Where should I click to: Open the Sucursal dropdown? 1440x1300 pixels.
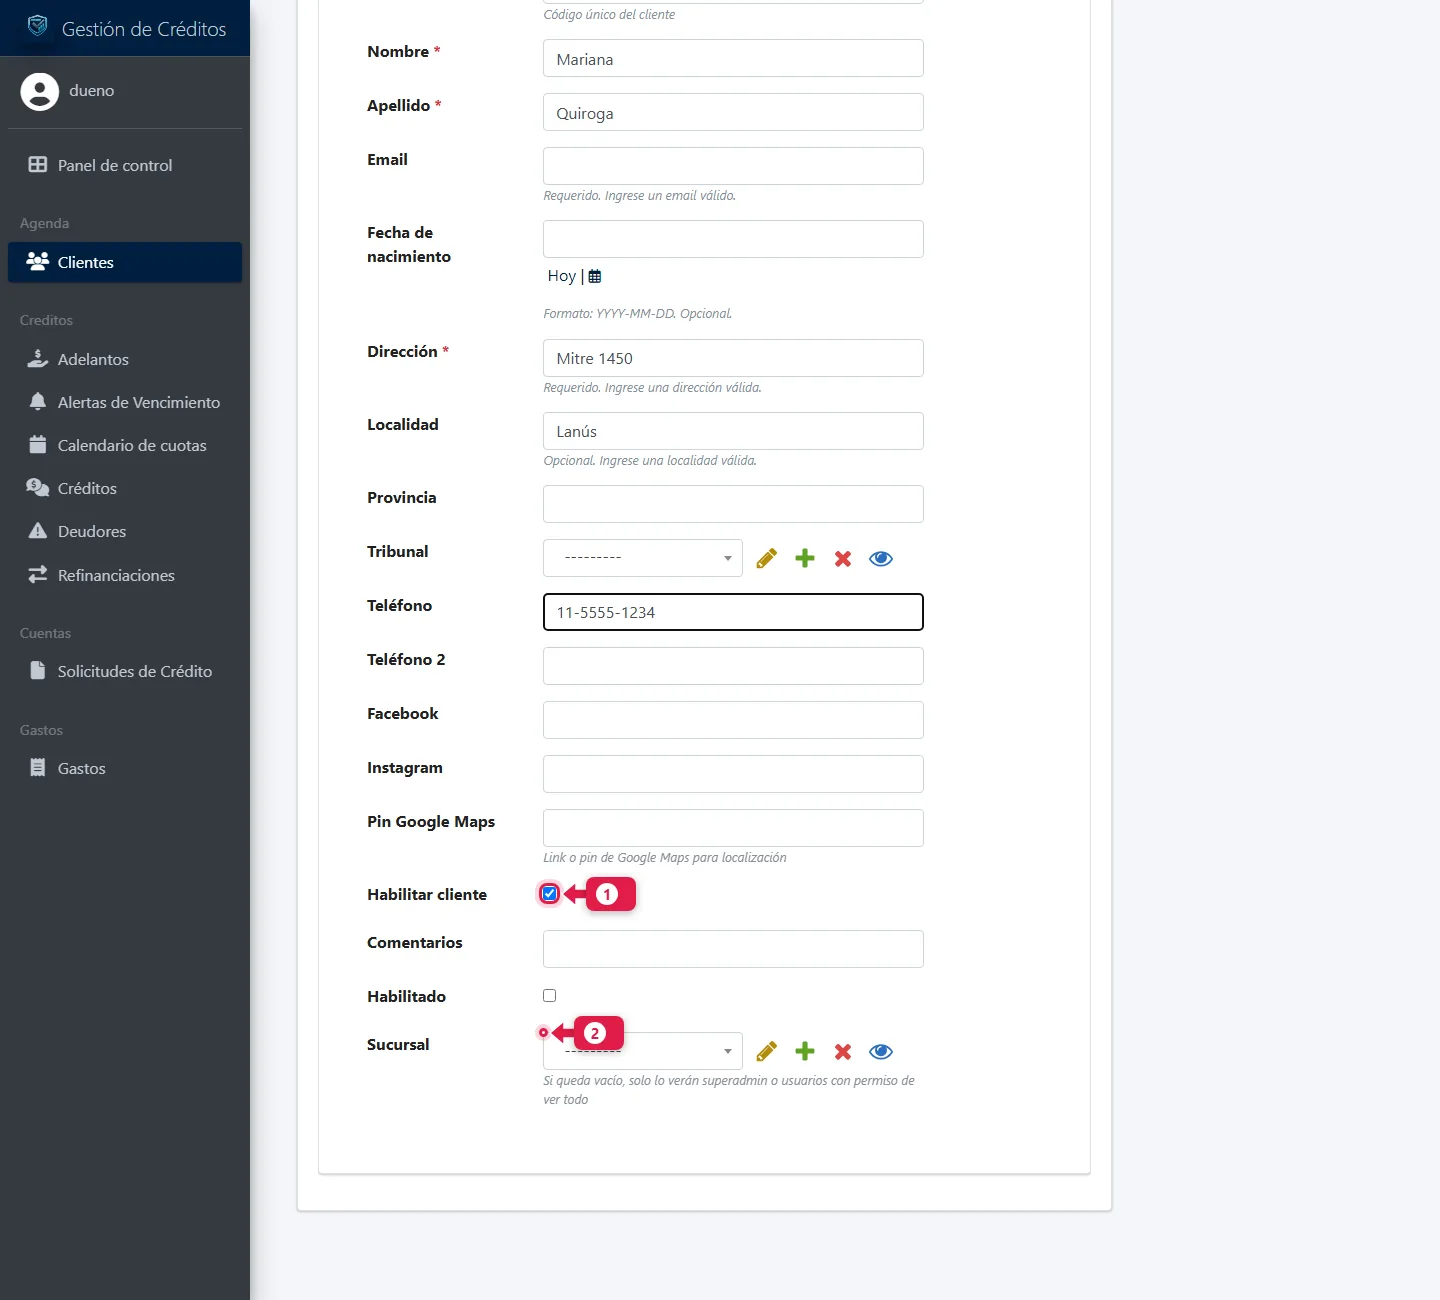(643, 1051)
